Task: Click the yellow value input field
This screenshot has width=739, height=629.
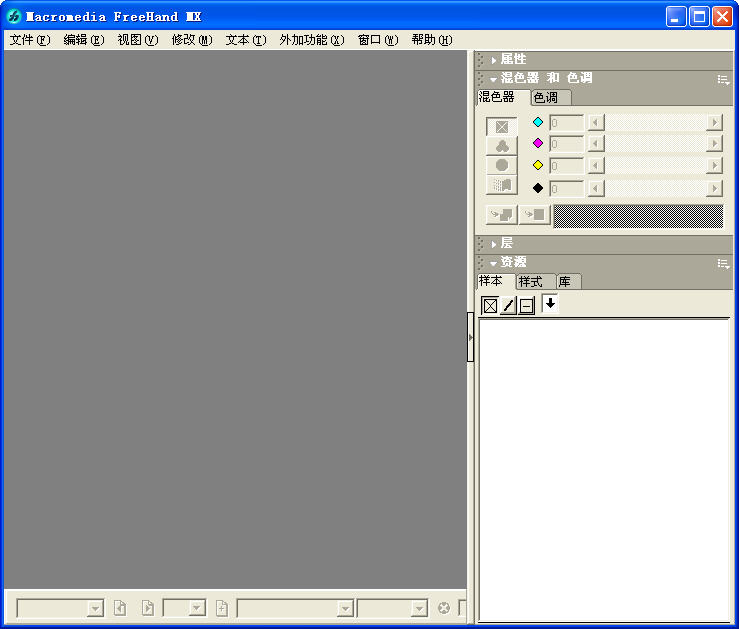Action: (567, 166)
